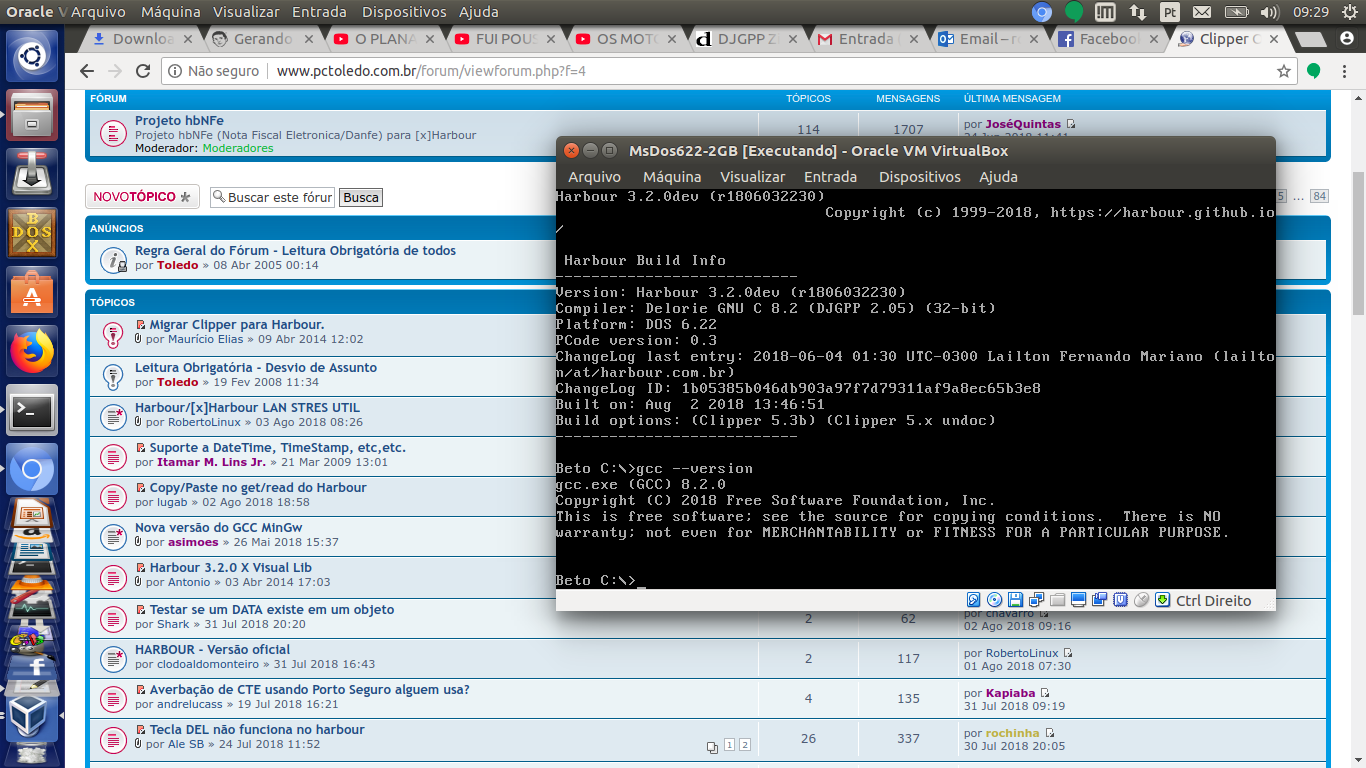Click the hard disk activity status icon

pos(973,600)
